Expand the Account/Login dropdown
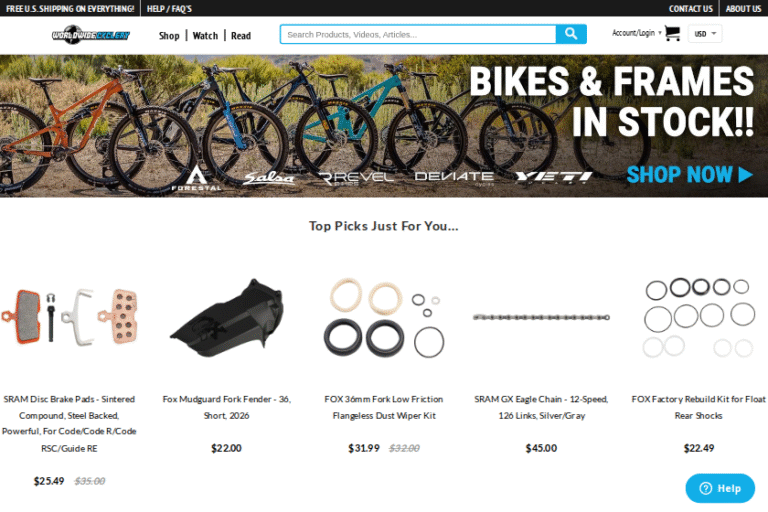768x512 pixels. pyautogui.click(x=636, y=33)
